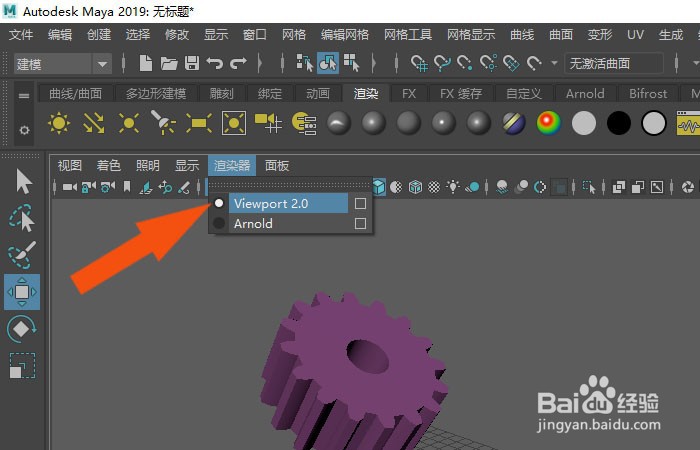The width and height of the screenshot is (700, 450).
Task: Open the 创建 menu
Action: 99,34
